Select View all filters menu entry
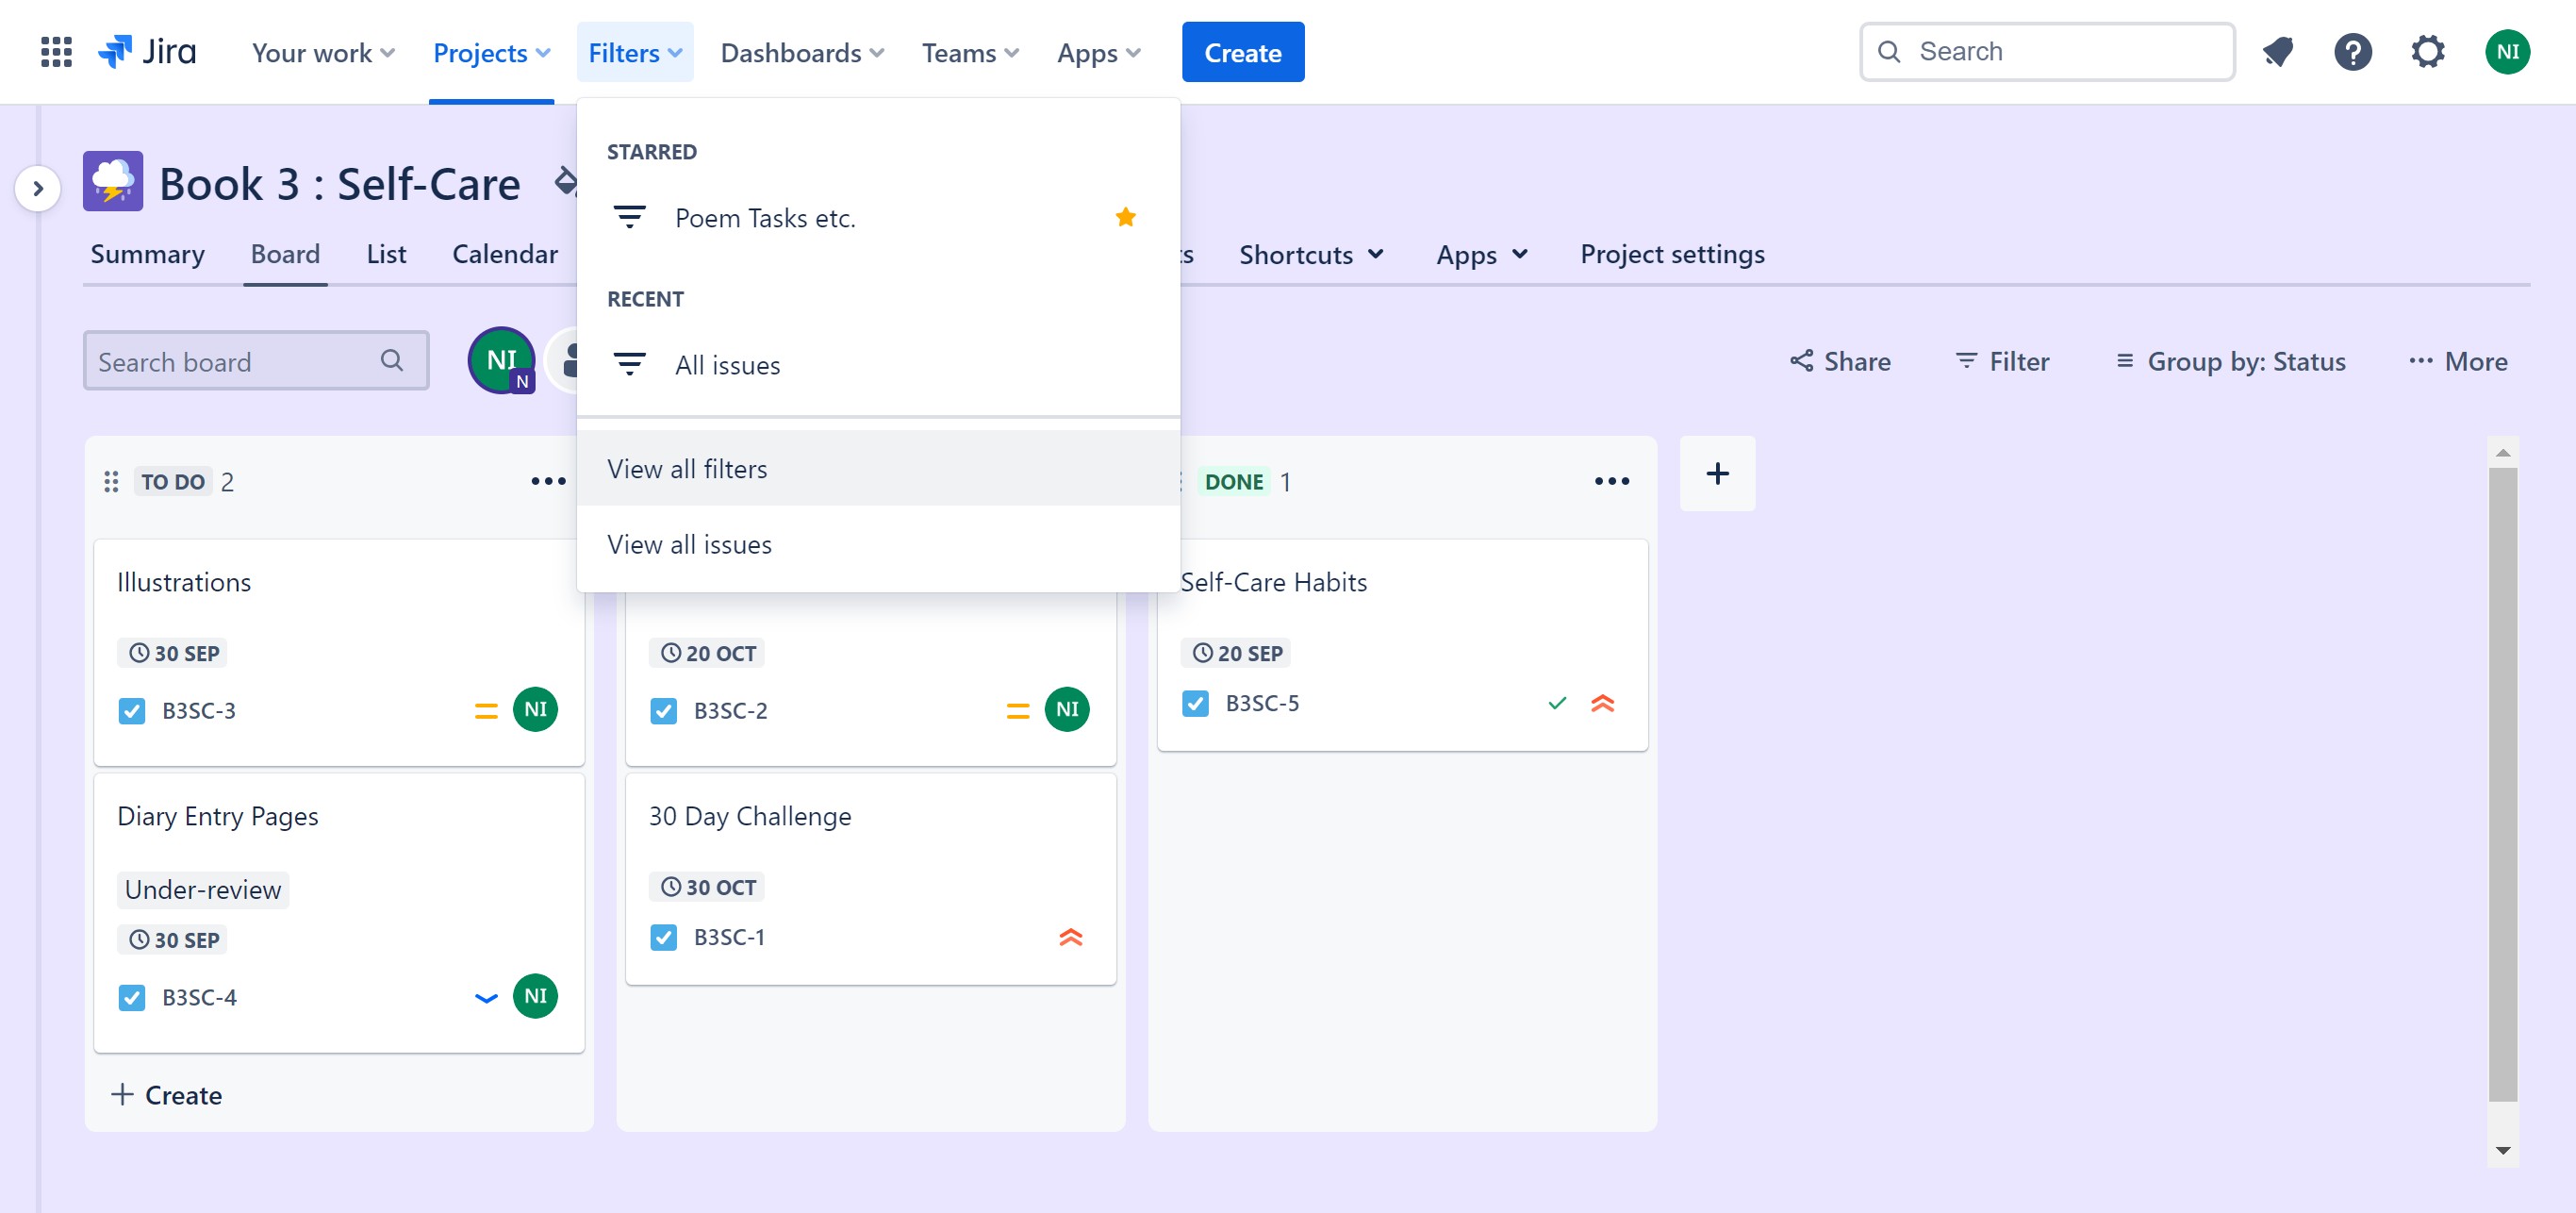 [687, 469]
